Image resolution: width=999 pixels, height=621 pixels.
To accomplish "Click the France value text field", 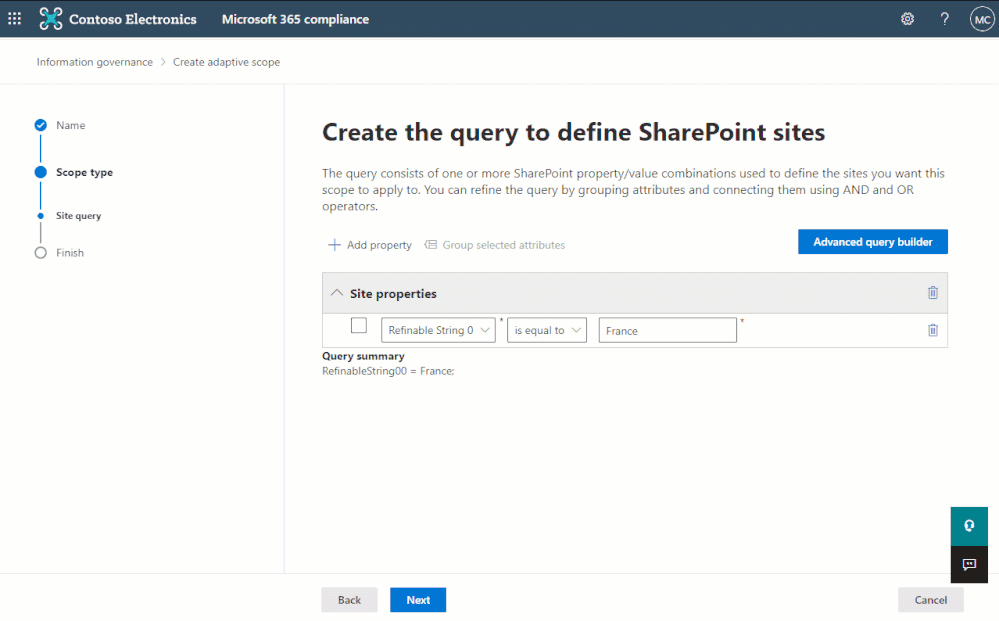I will coord(667,330).
